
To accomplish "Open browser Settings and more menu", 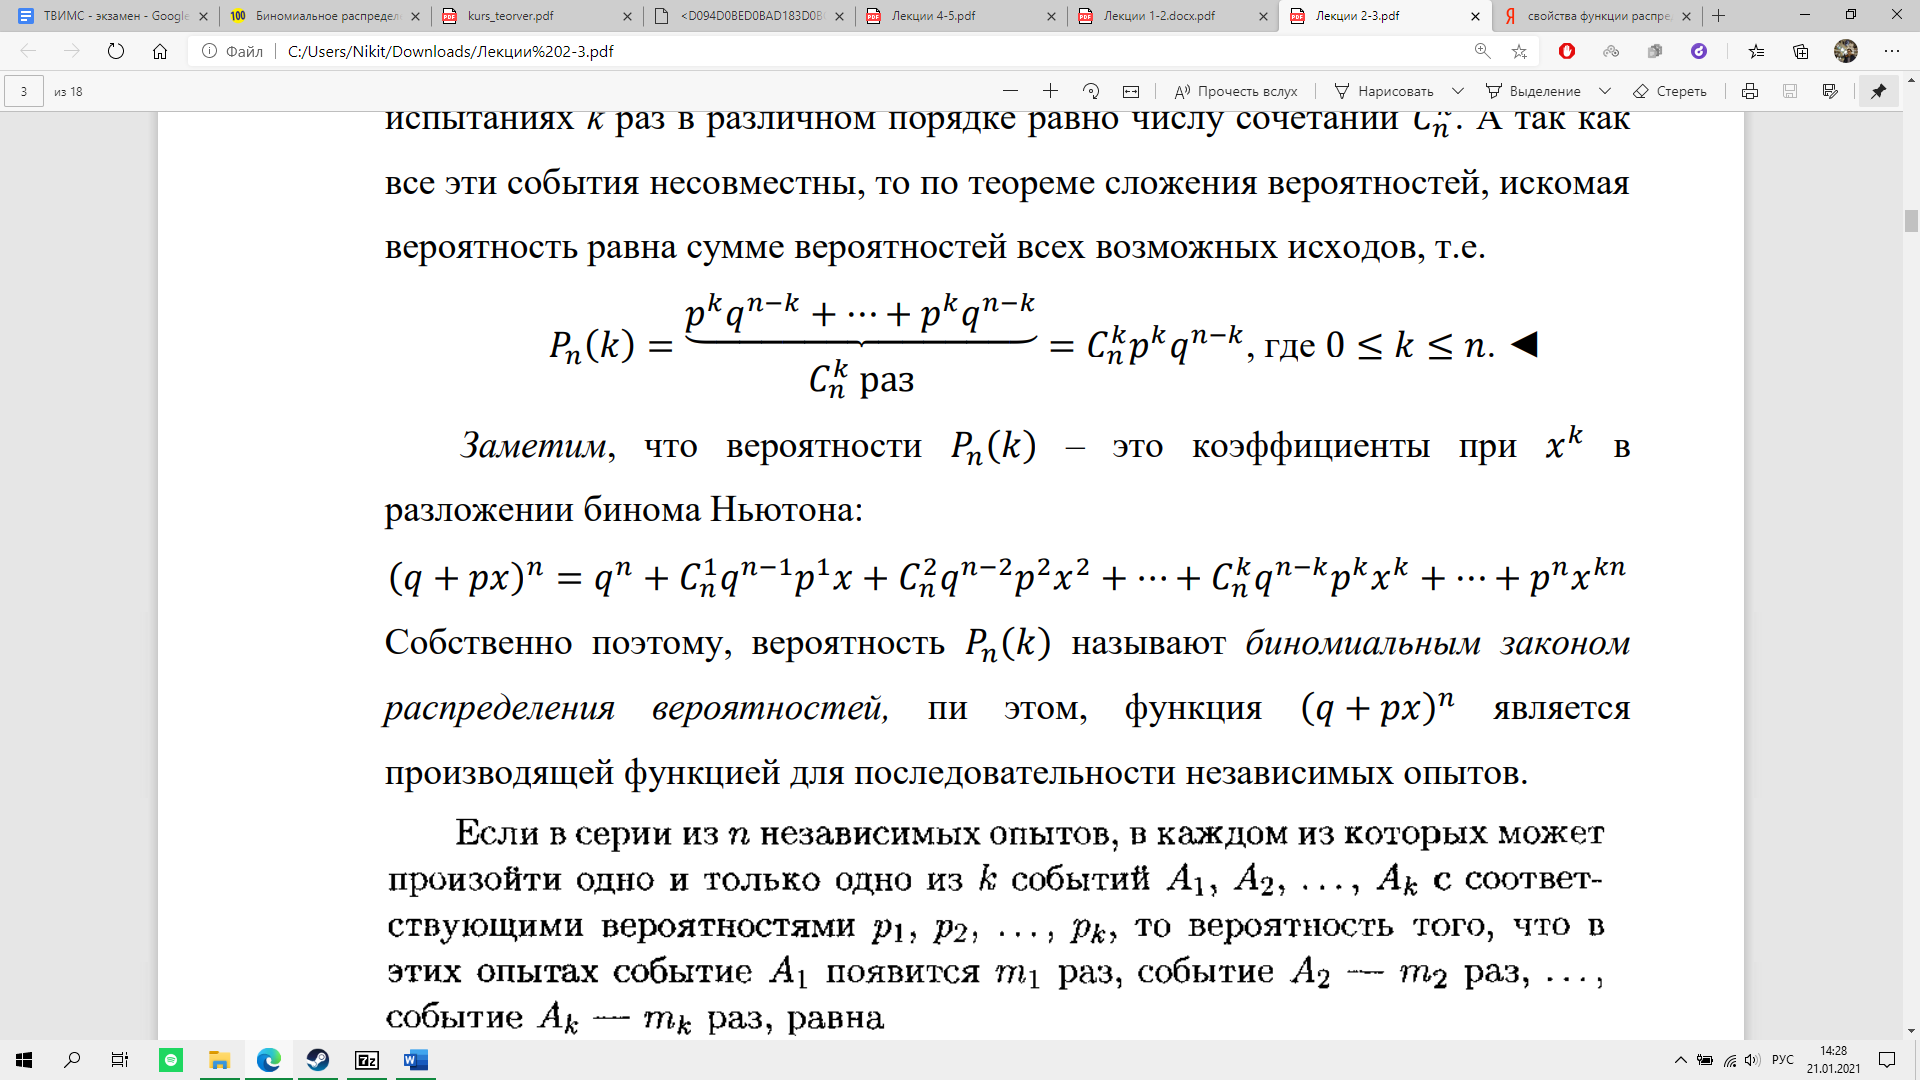I will [x=1891, y=51].
